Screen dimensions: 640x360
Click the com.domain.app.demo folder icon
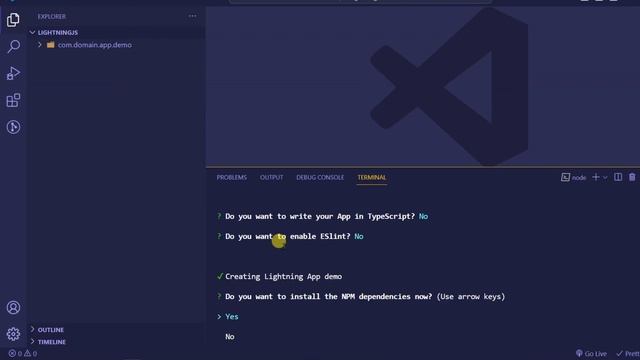pyautogui.click(x=51, y=45)
